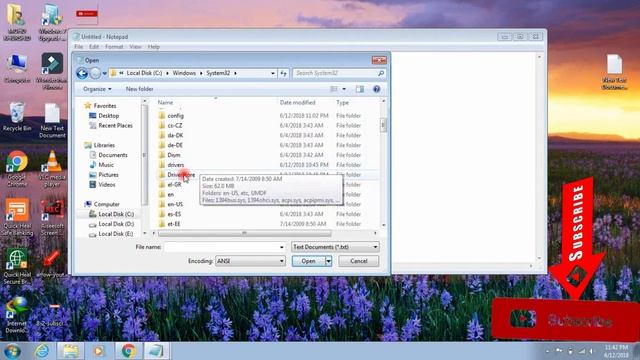Expand the Organize dropdown menu
The height and width of the screenshot is (360, 640).
click(x=97, y=89)
